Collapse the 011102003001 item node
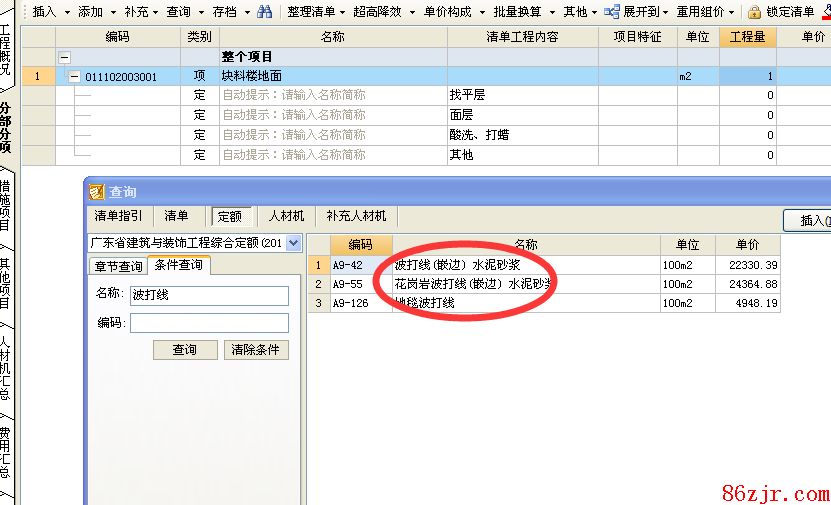Image resolution: width=831 pixels, height=505 pixels. click(x=74, y=77)
